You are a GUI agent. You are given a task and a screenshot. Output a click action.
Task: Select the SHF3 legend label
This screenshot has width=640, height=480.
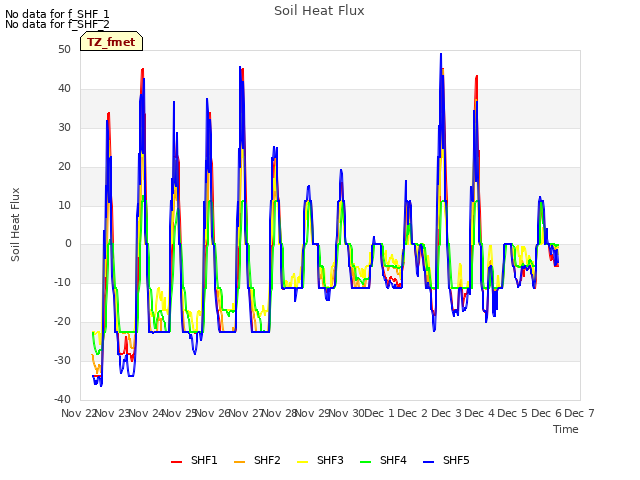pyautogui.click(x=330, y=460)
